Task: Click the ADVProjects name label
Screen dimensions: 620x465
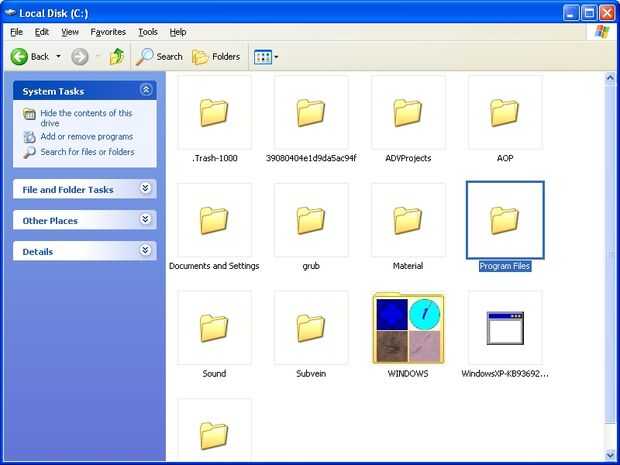Action: pos(408,158)
